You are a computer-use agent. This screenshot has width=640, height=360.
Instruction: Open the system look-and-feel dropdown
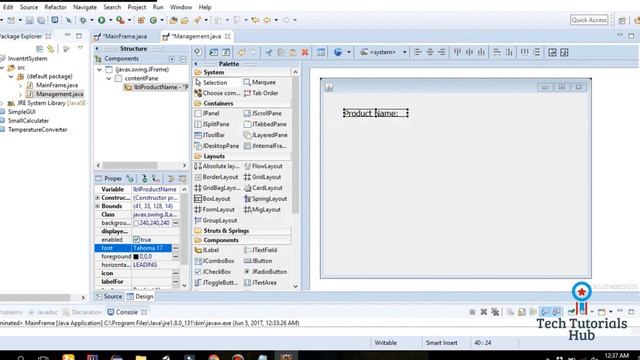tap(404, 52)
